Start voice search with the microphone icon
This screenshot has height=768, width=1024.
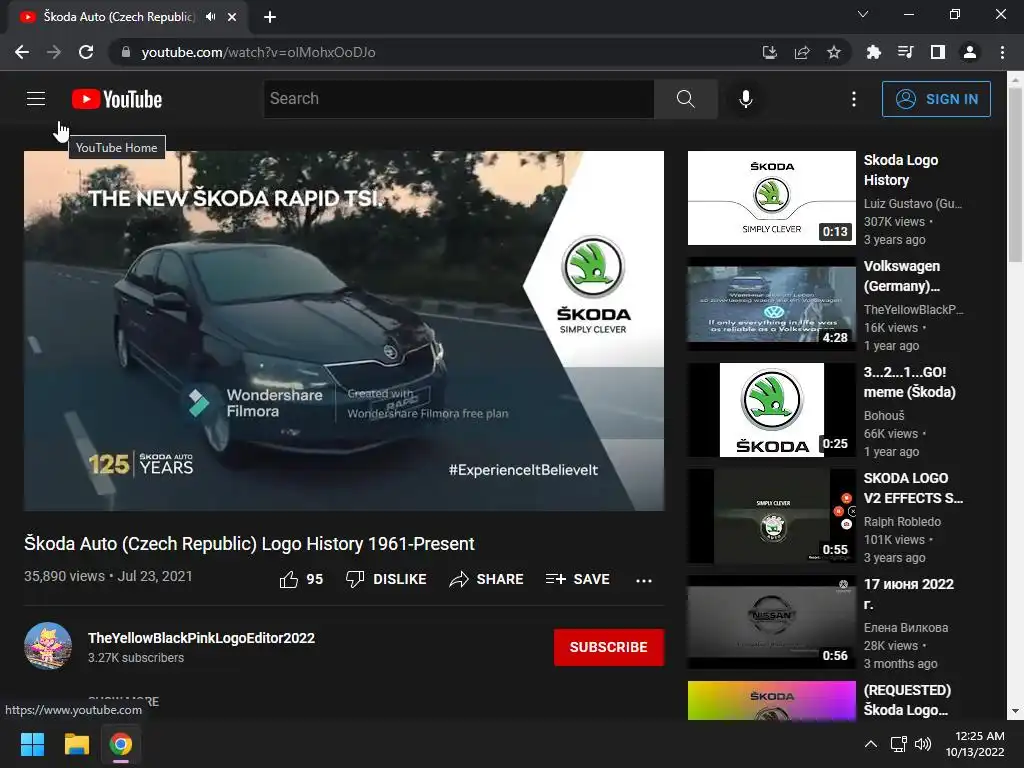click(x=746, y=99)
